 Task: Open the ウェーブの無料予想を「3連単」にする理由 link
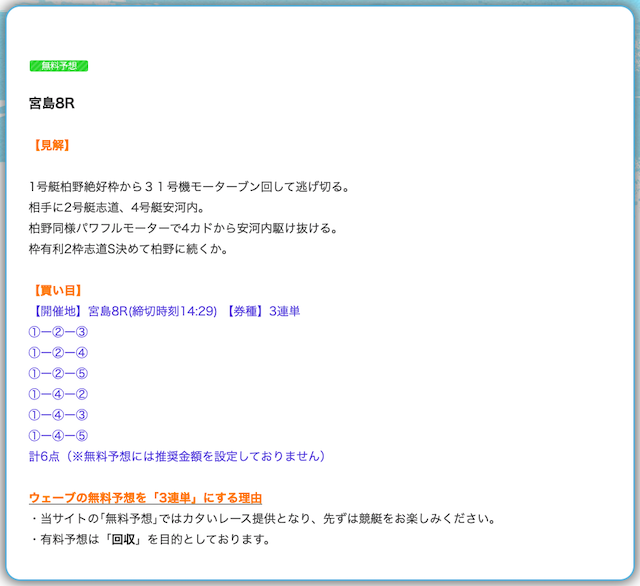pos(145,498)
